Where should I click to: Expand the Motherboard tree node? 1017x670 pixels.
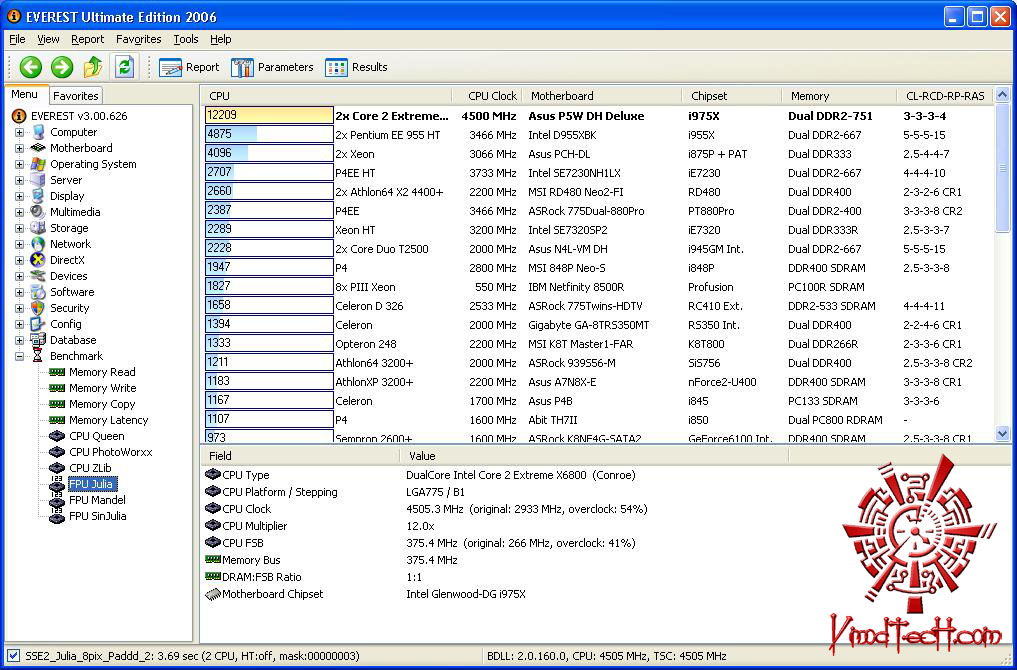tap(19, 149)
